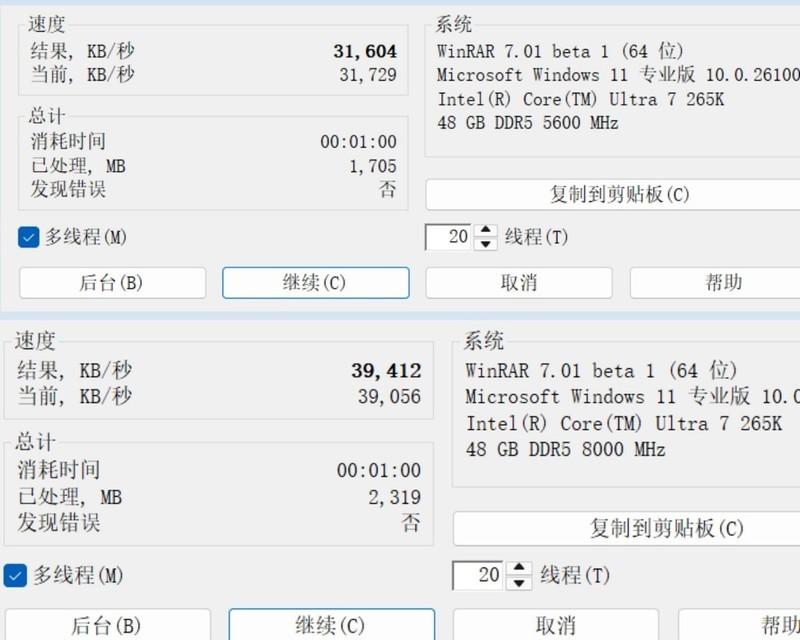Select the 31,604 result speed value
The width and height of the screenshot is (800, 640).
tap(366, 50)
